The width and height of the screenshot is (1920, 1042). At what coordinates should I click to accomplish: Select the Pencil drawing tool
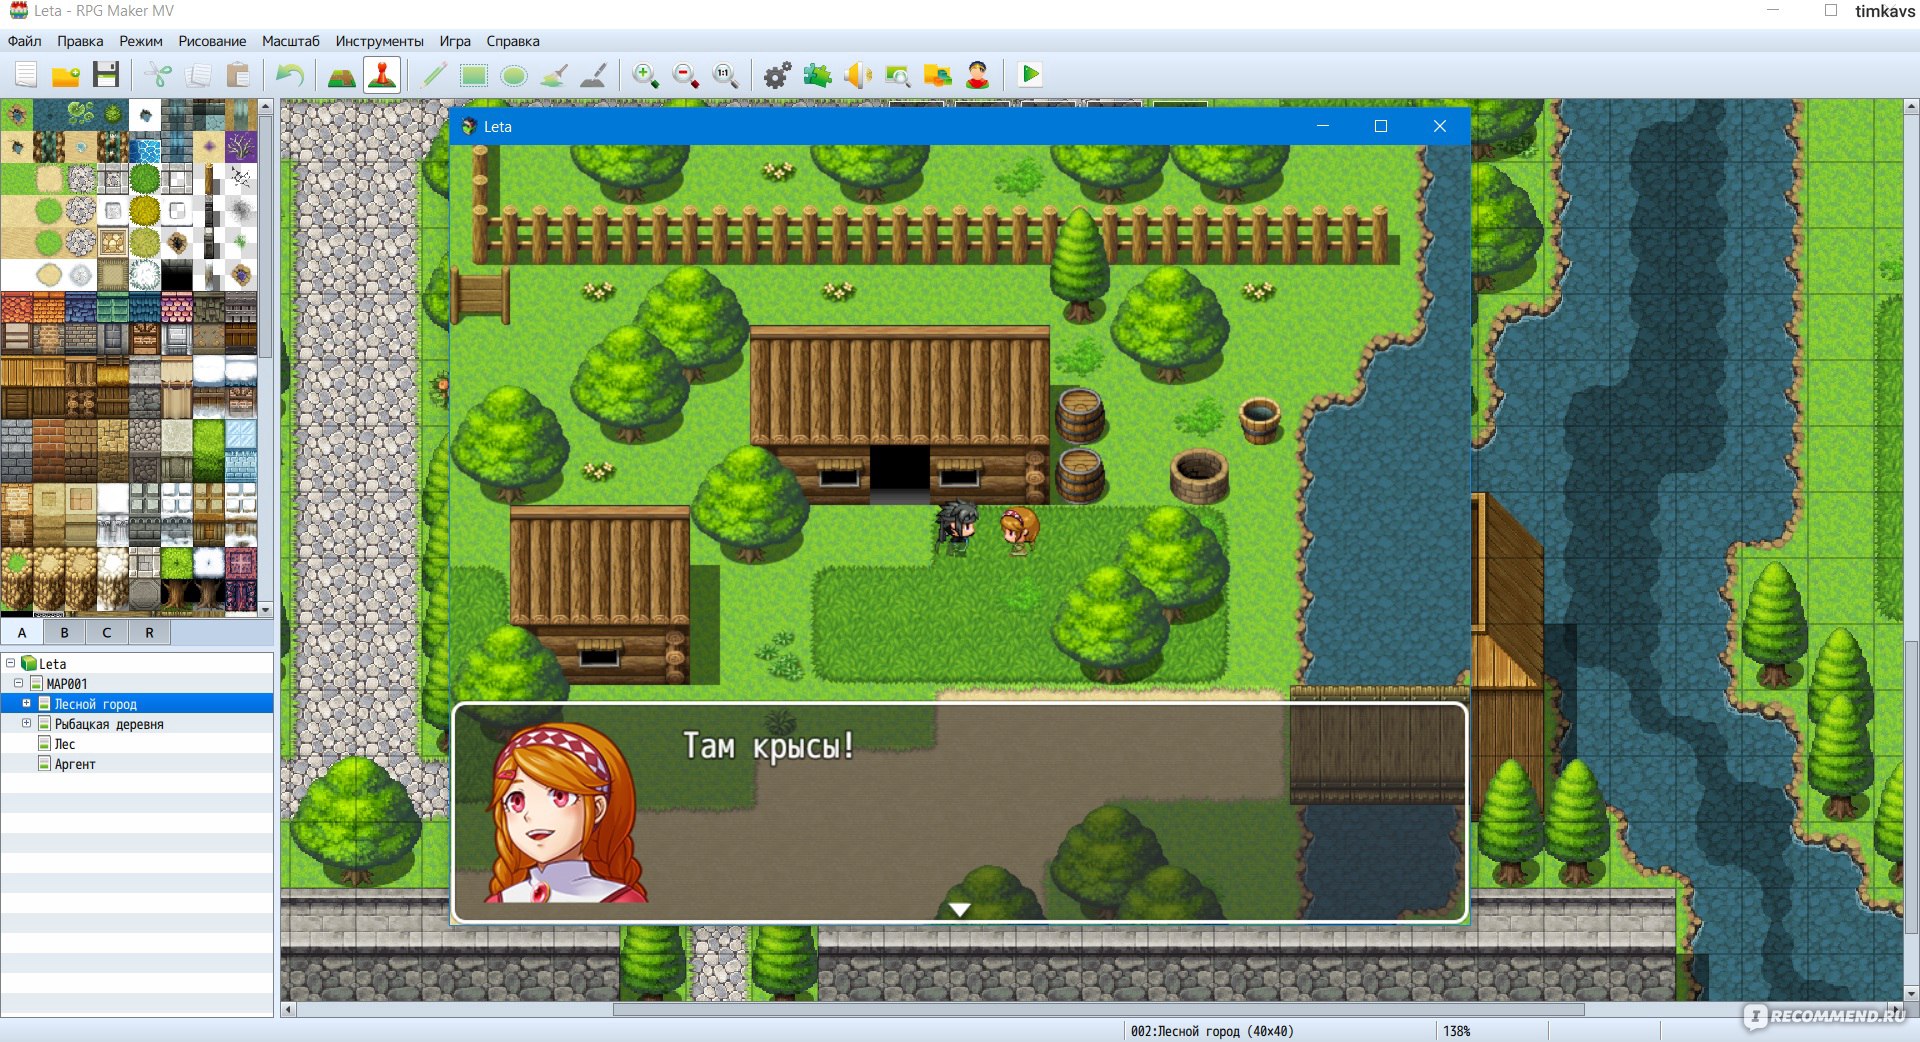[434, 75]
